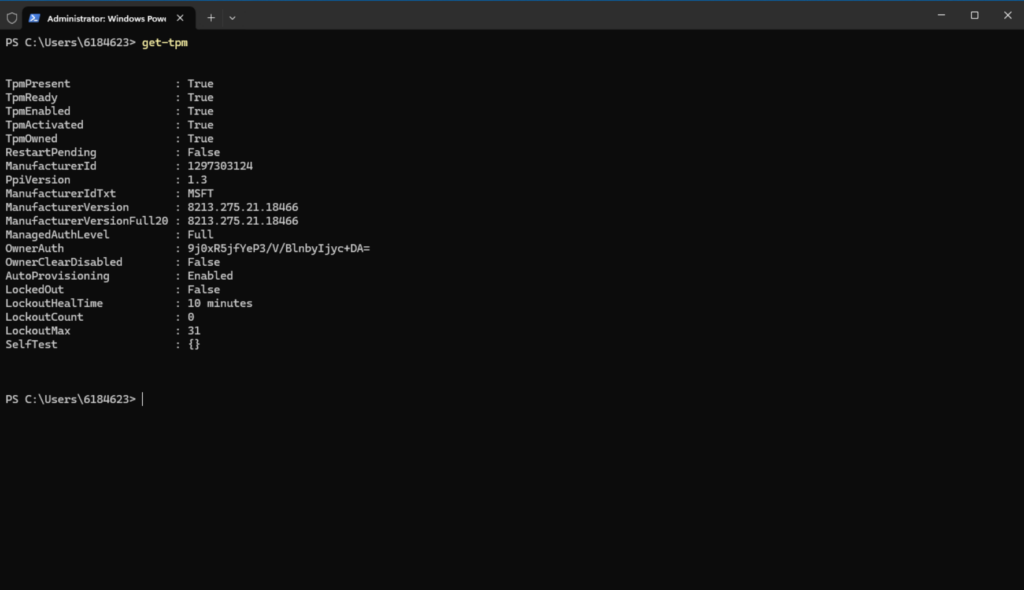
Task: Click the Administrator shield icon in the title bar
Action: (x=11, y=17)
